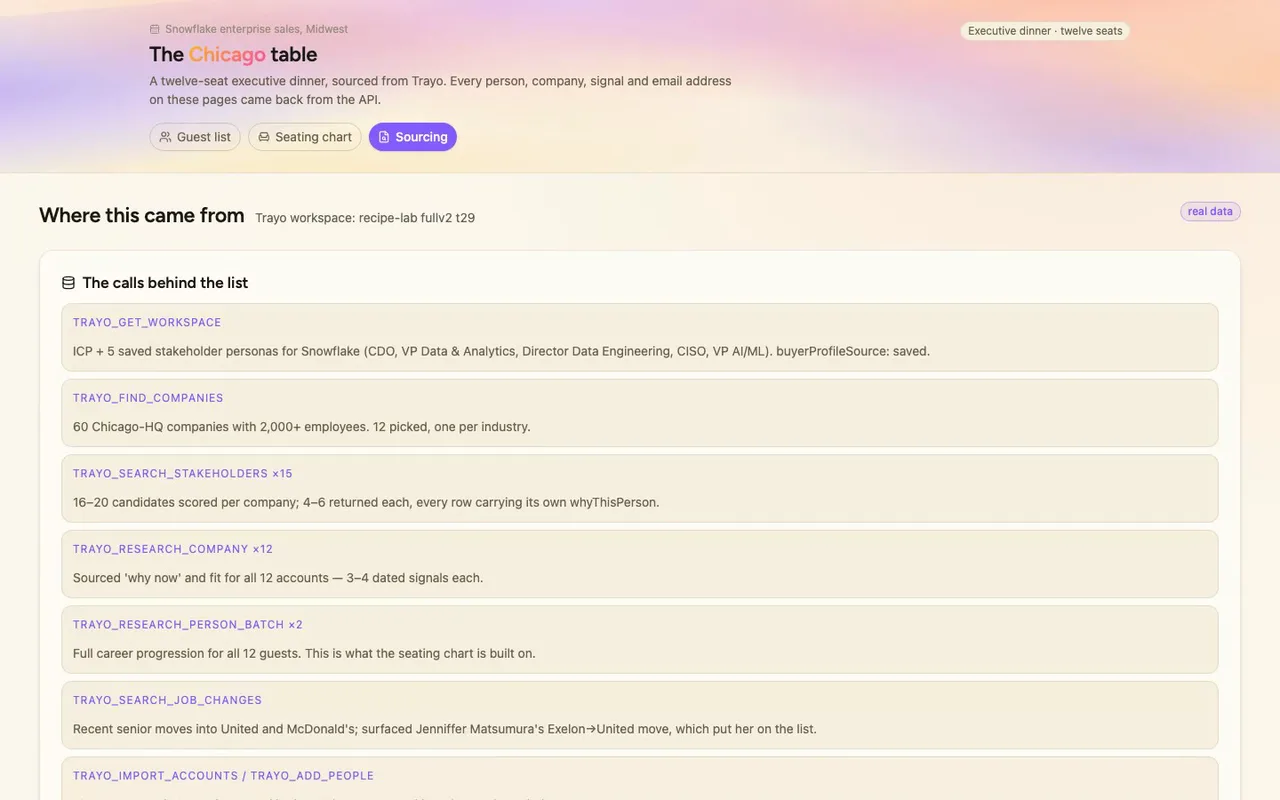This screenshot has width=1280, height=800.
Task: Switch to the Seating chart tab
Action: [x=305, y=137]
